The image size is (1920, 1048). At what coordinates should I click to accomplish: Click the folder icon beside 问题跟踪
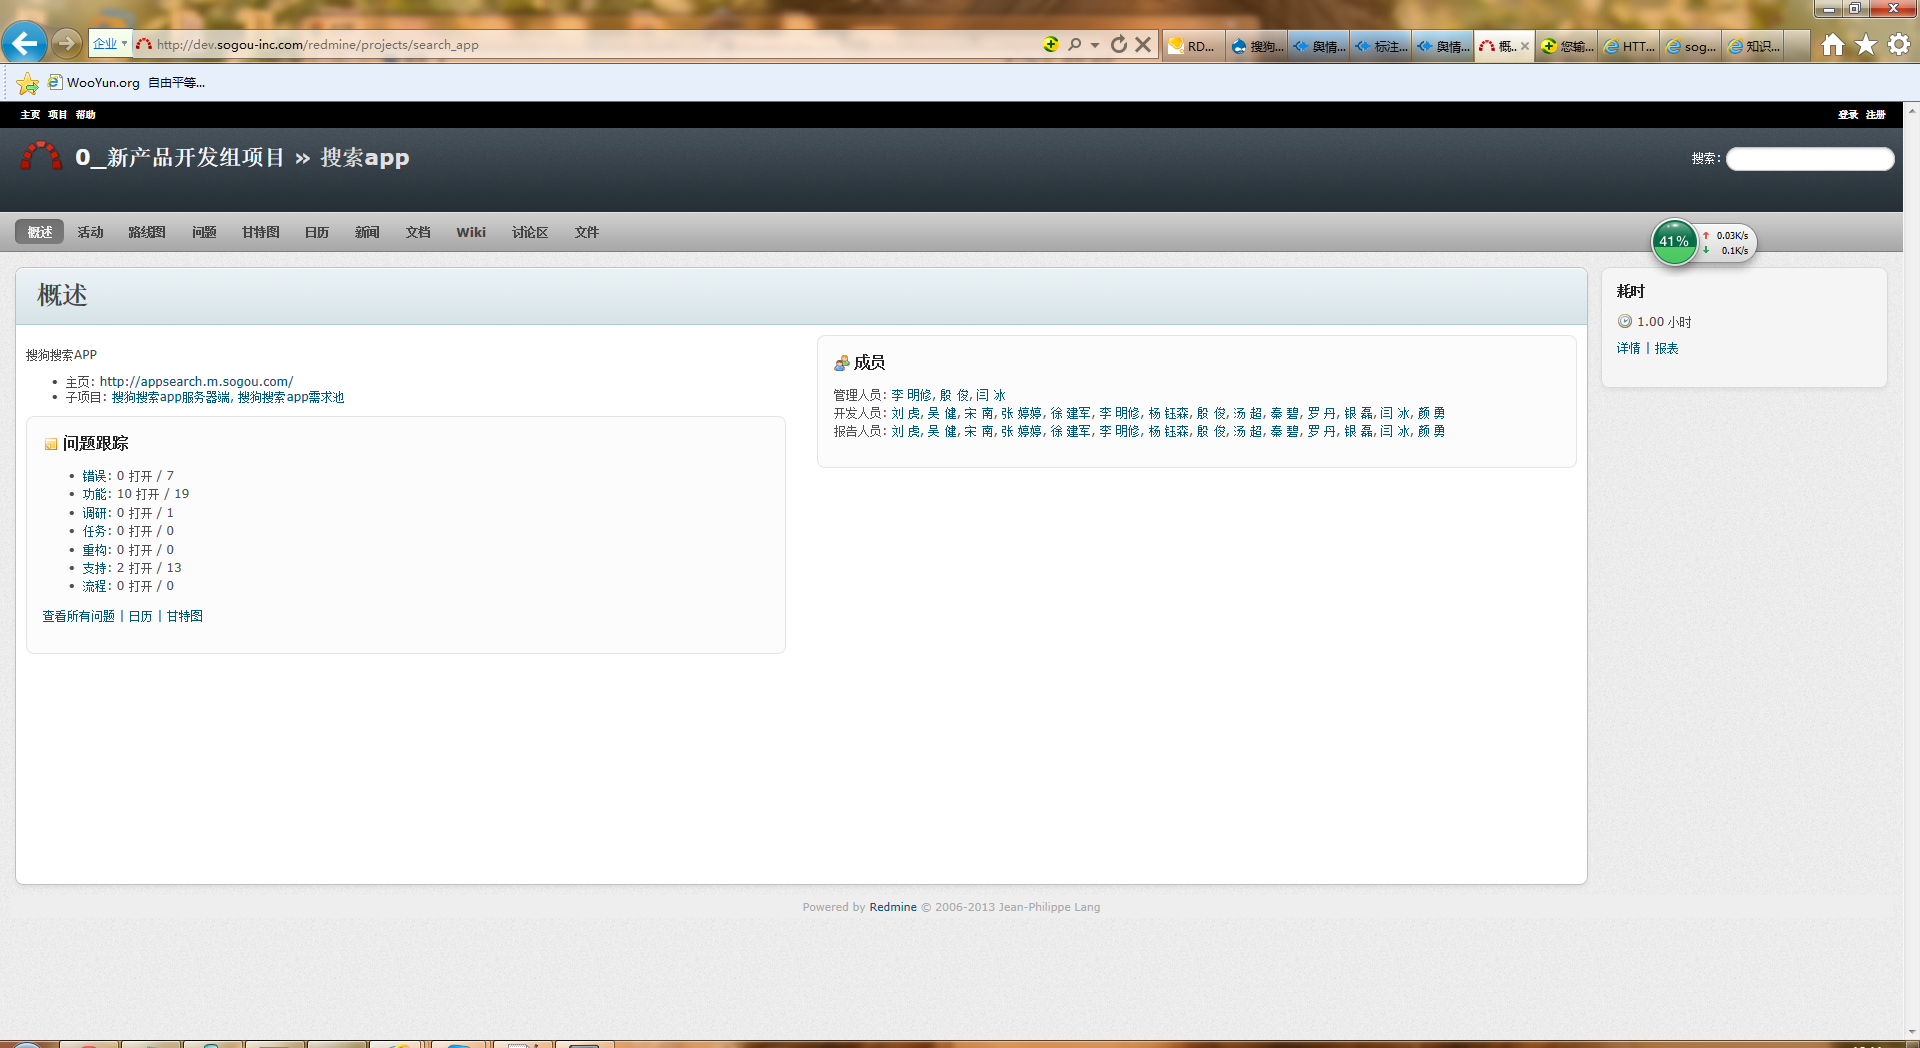51,444
